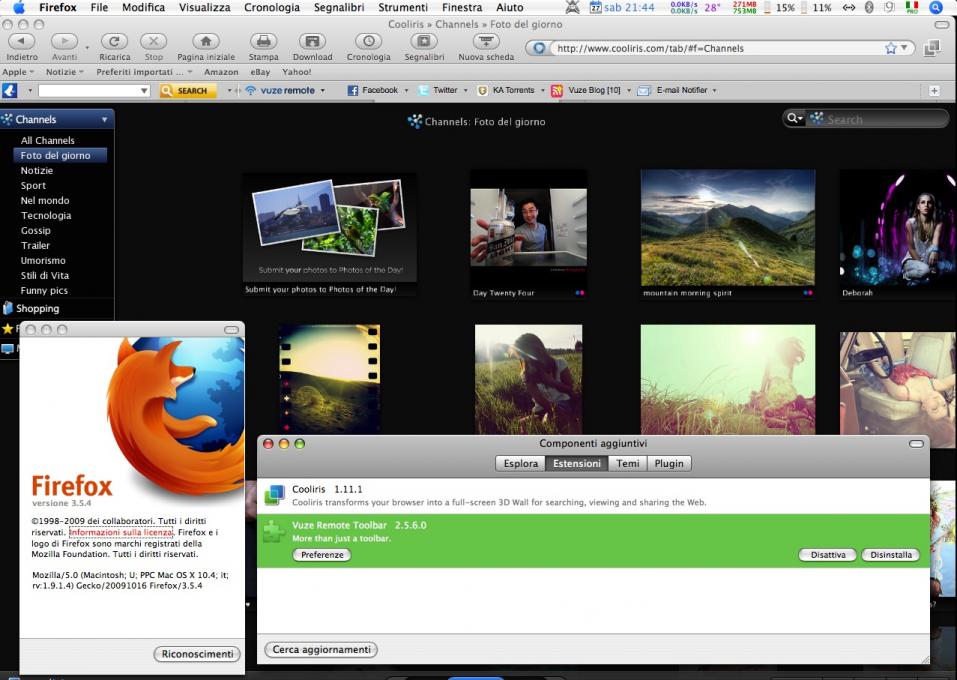Screen dimensions: 957x680
Task: Open Informazioni sulla licenza link
Action: 121,532
